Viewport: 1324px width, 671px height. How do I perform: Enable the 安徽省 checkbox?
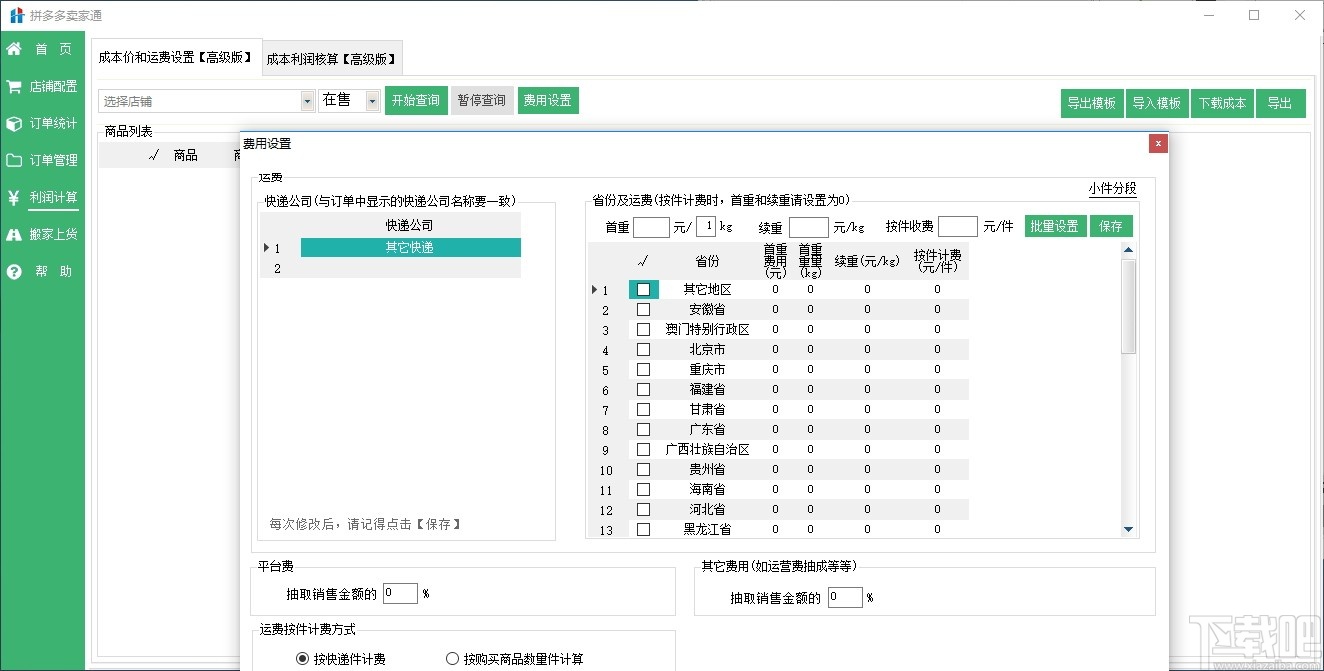coord(643,309)
